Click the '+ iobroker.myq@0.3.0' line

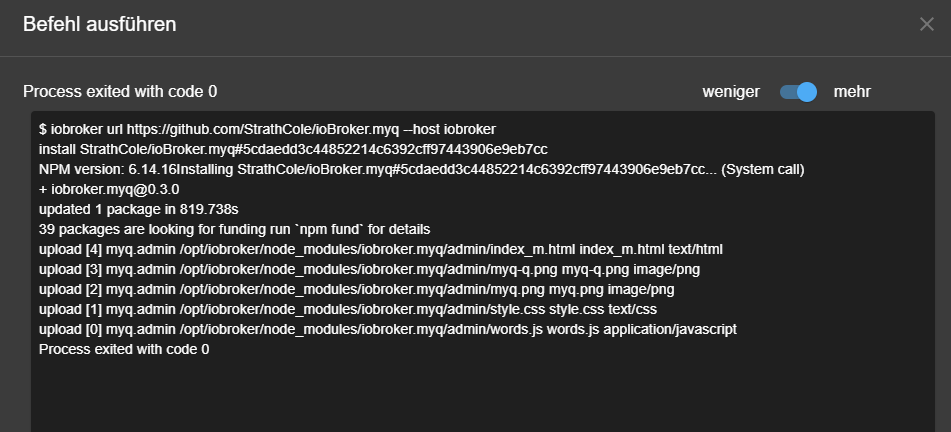point(109,189)
